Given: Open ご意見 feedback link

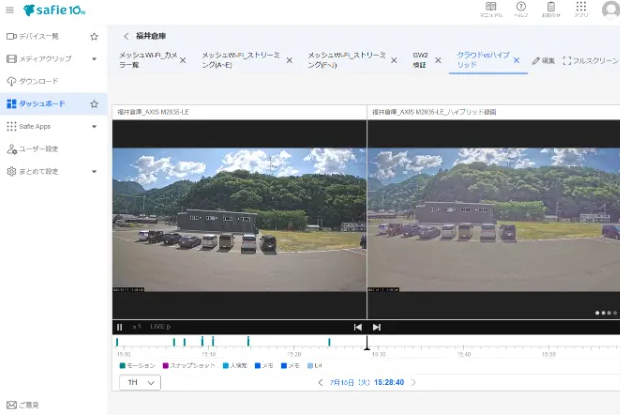Looking at the screenshot, I should [23, 405].
